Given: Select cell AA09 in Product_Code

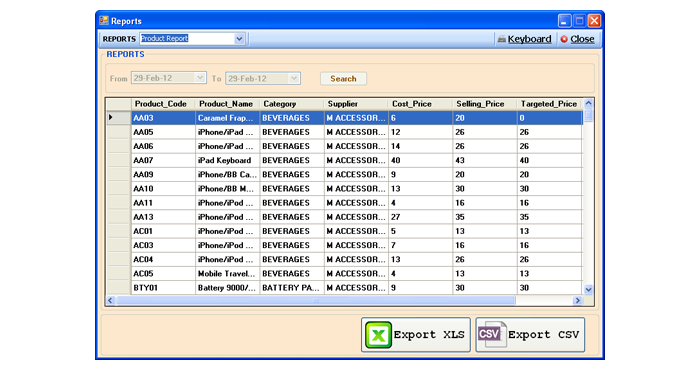Looking at the screenshot, I should point(163,175).
